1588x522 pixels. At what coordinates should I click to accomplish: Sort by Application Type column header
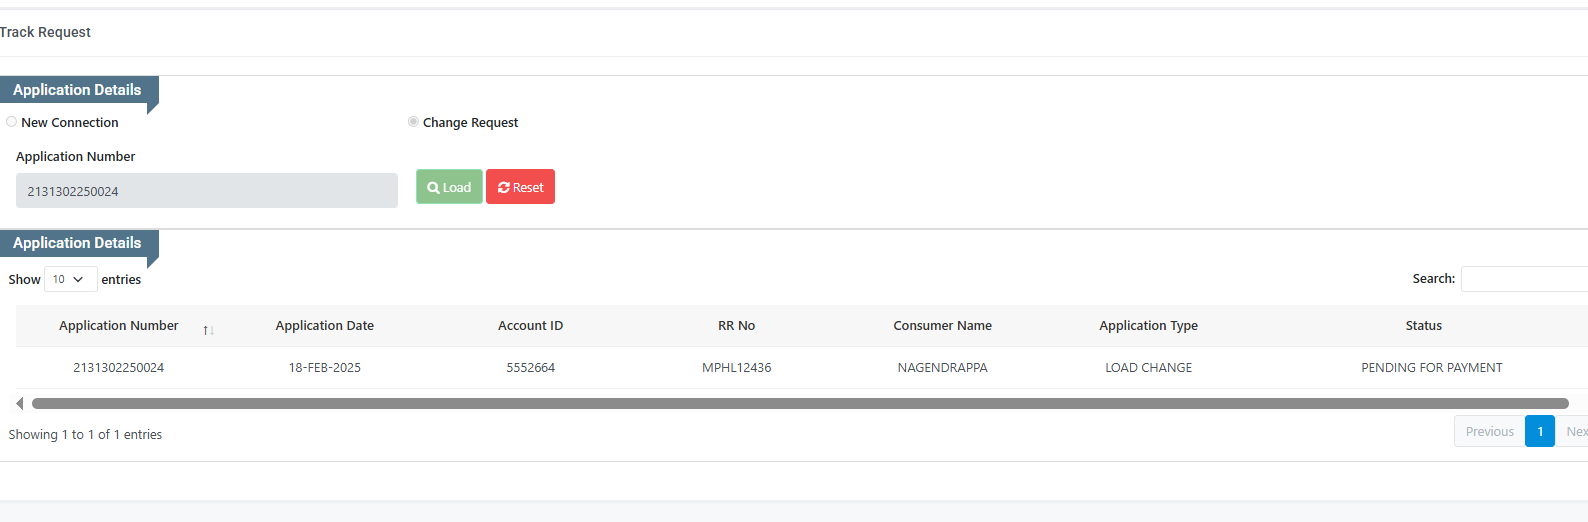pyautogui.click(x=1148, y=326)
